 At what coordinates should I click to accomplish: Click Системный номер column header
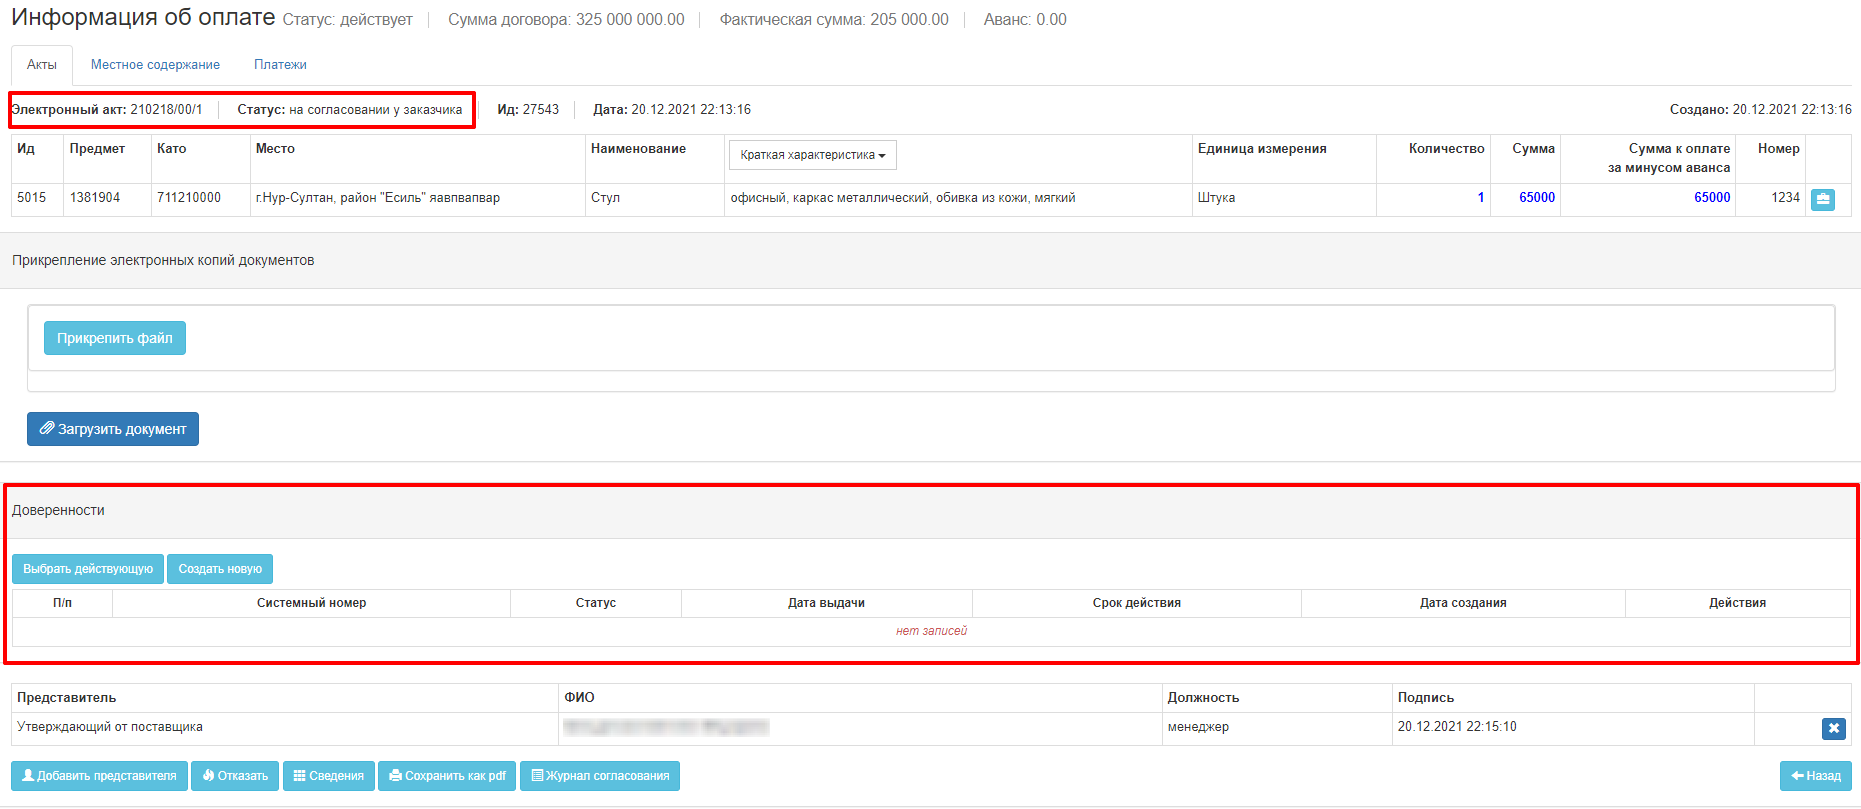click(x=311, y=603)
